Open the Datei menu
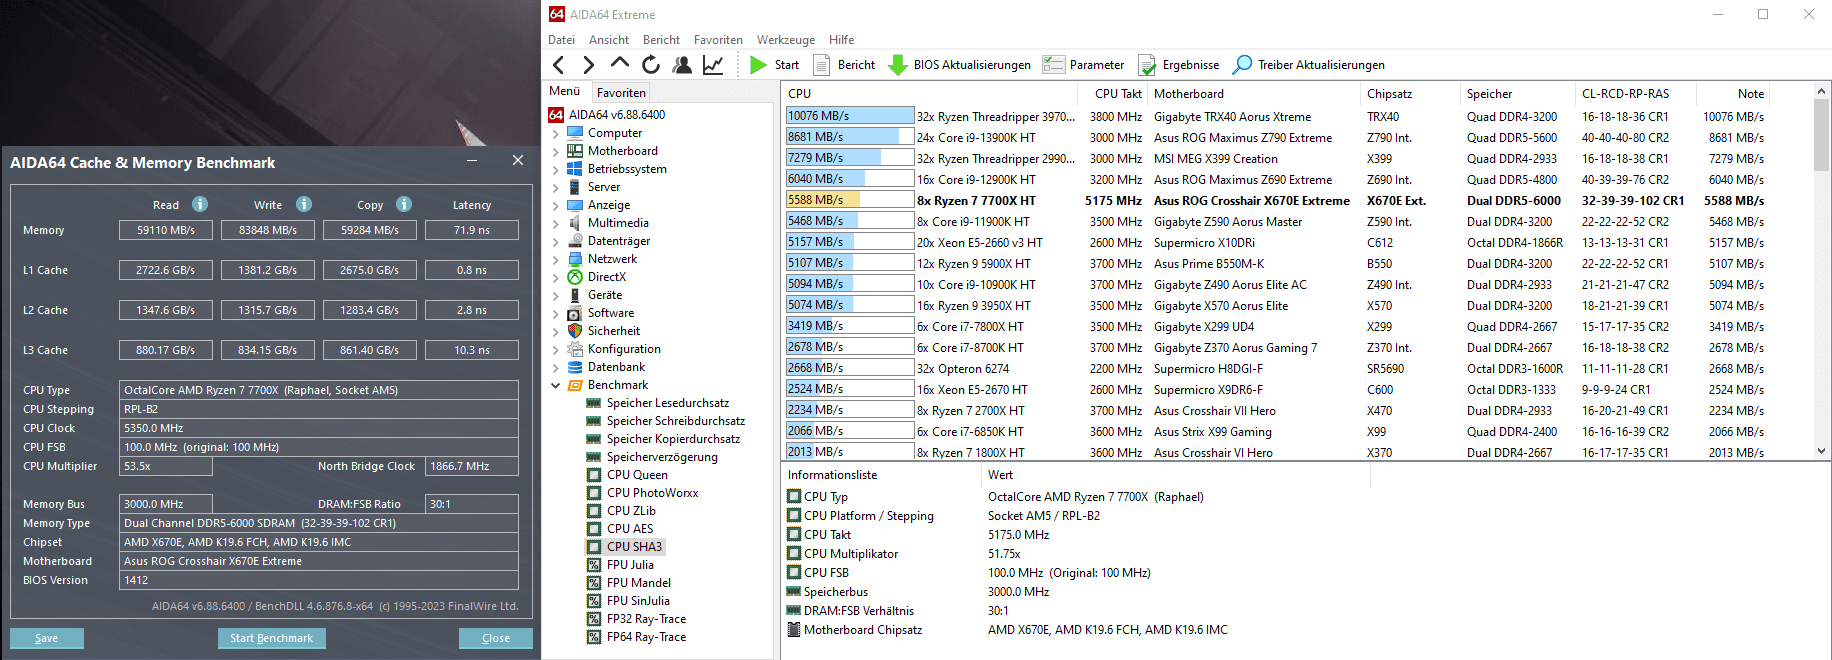The width and height of the screenshot is (1832, 660). click(561, 40)
